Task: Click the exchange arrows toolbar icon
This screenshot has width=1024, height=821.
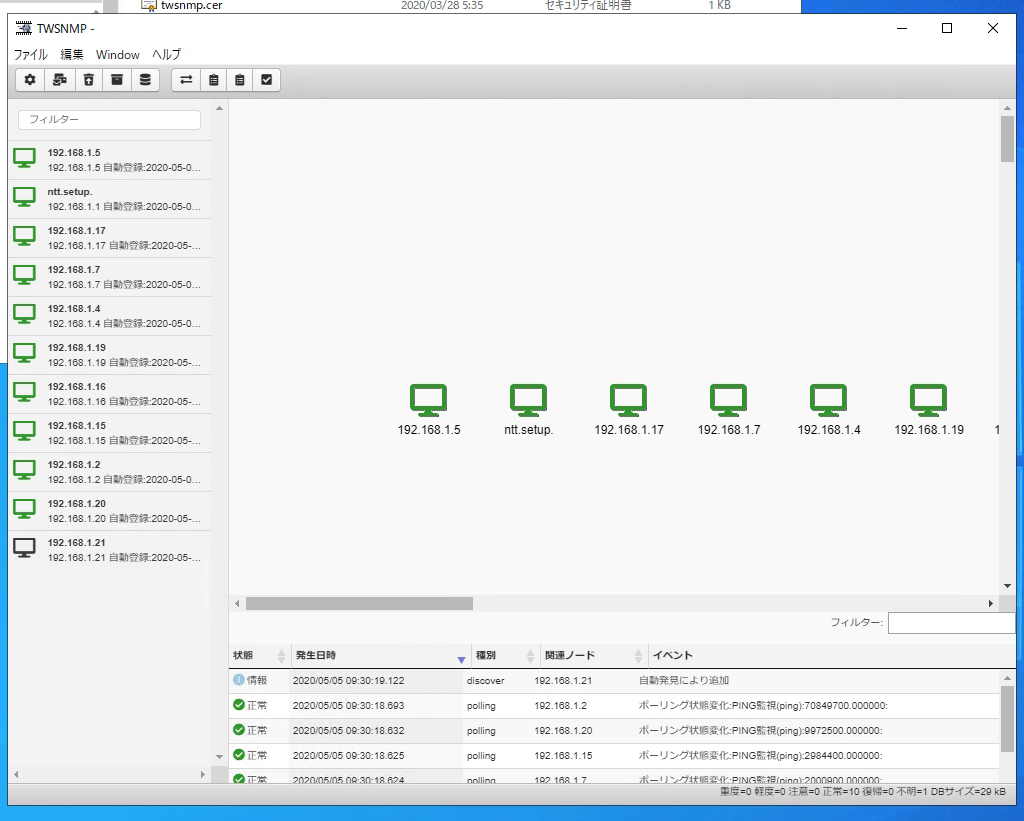Action: 186,80
